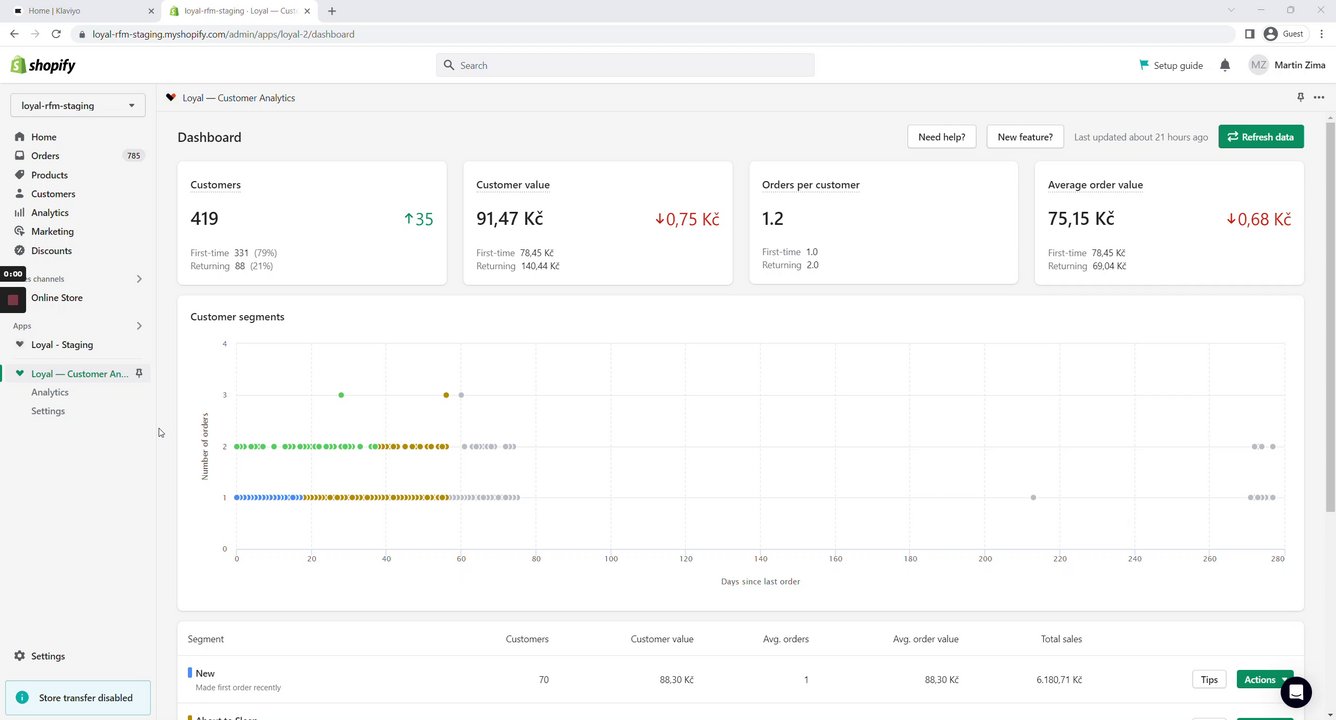Open Discounts in the sidebar
This screenshot has height=720, width=1336.
tap(51, 251)
